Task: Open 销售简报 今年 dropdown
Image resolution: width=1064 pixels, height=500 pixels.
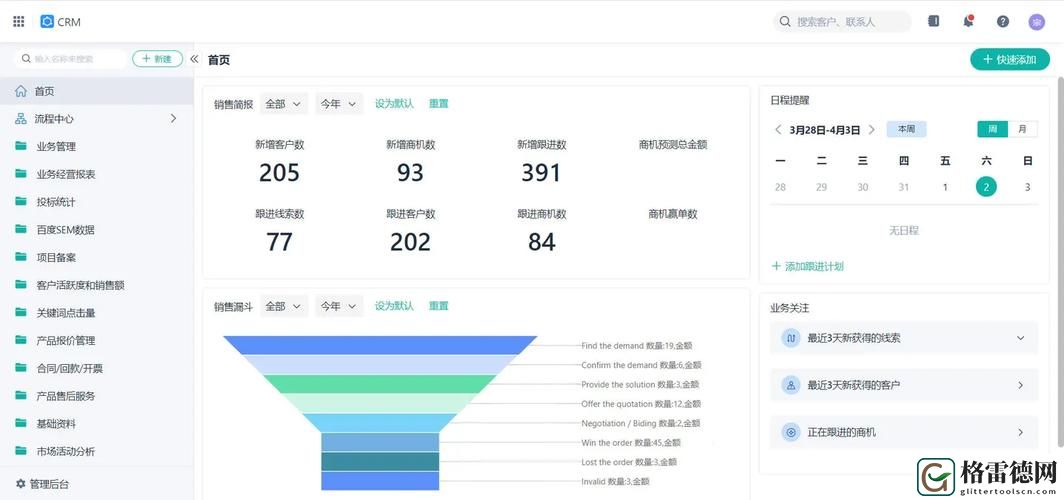Action: pos(339,104)
